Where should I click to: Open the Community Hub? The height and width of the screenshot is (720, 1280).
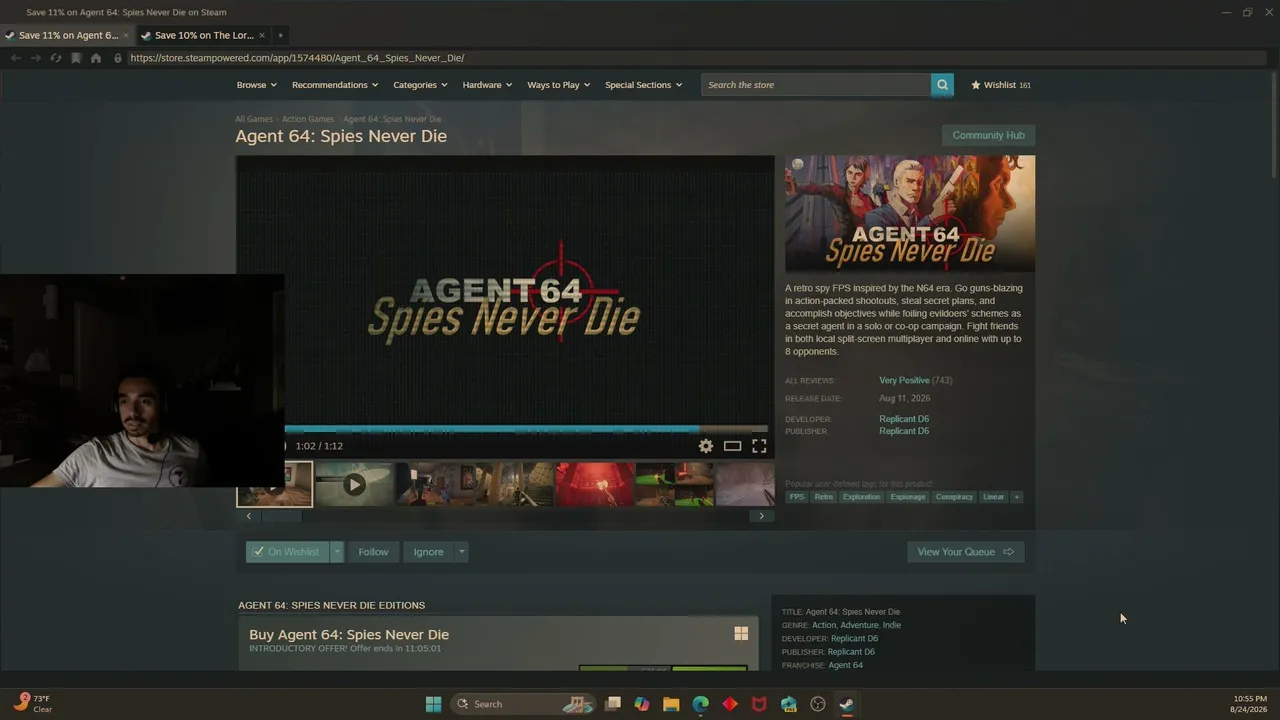pyautogui.click(x=988, y=135)
